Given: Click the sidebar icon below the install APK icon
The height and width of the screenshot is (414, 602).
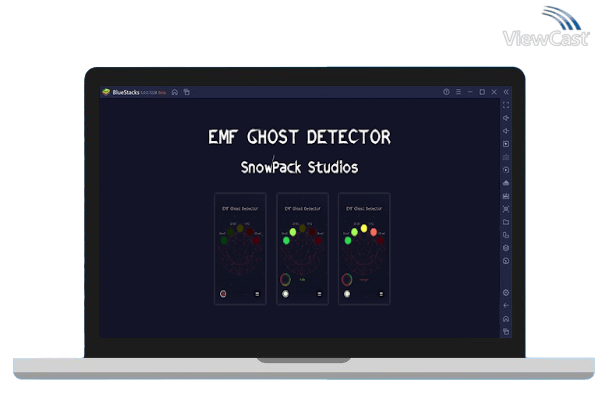Looking at the screenshot, I should point(506,196).
